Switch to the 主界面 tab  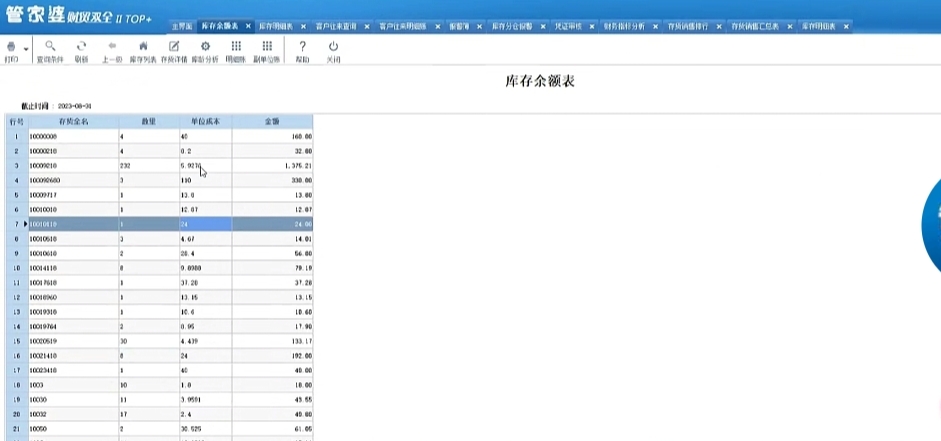pos(181,25)
